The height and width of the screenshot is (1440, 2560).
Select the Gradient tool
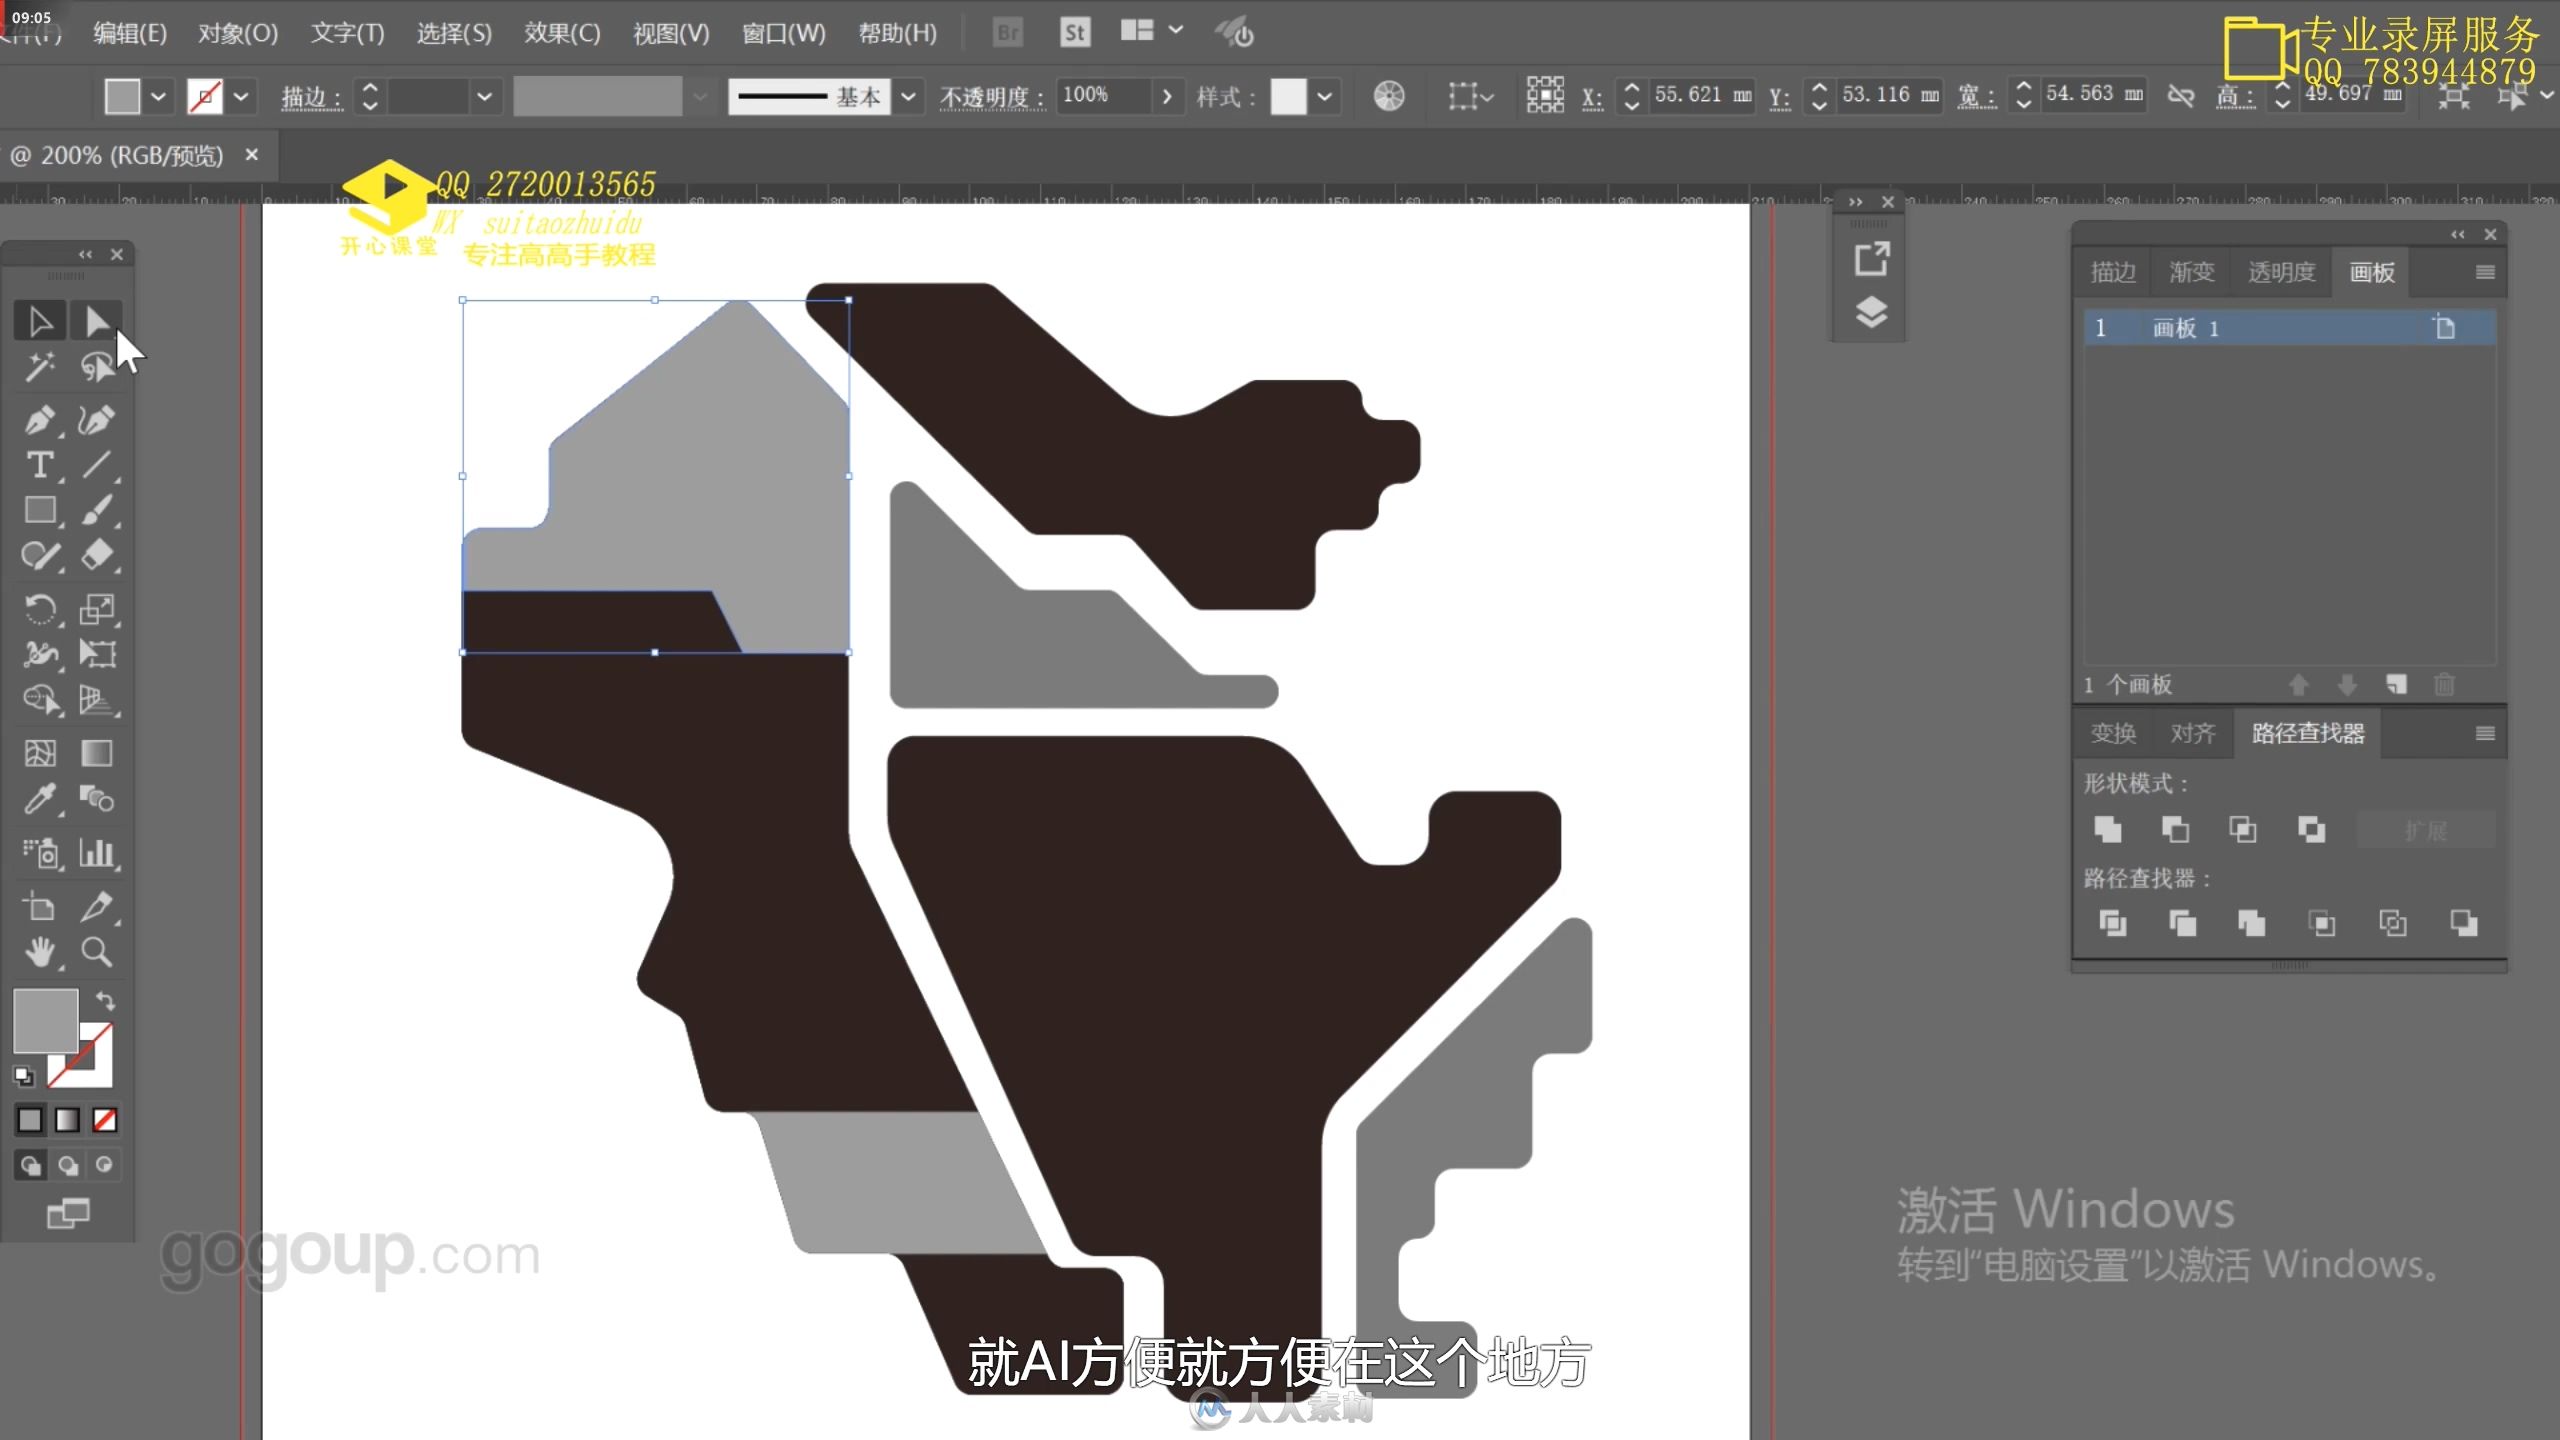[96, 753]
